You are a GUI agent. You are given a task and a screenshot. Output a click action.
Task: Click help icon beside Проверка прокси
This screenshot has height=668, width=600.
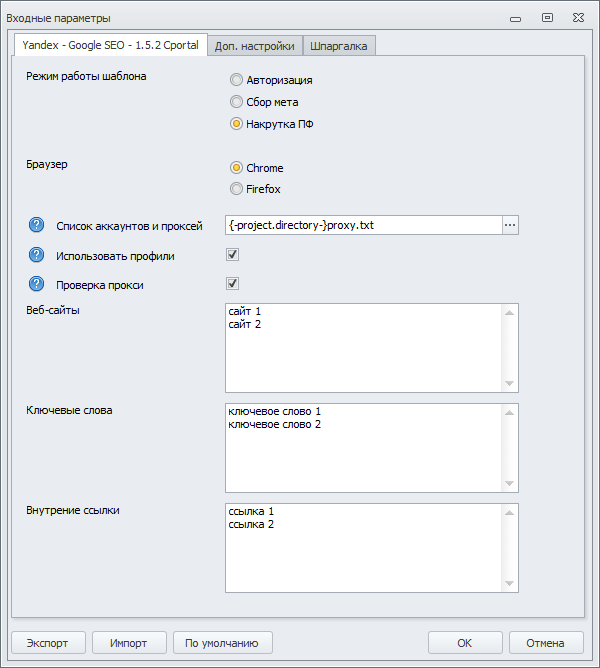tap(37, 284)
